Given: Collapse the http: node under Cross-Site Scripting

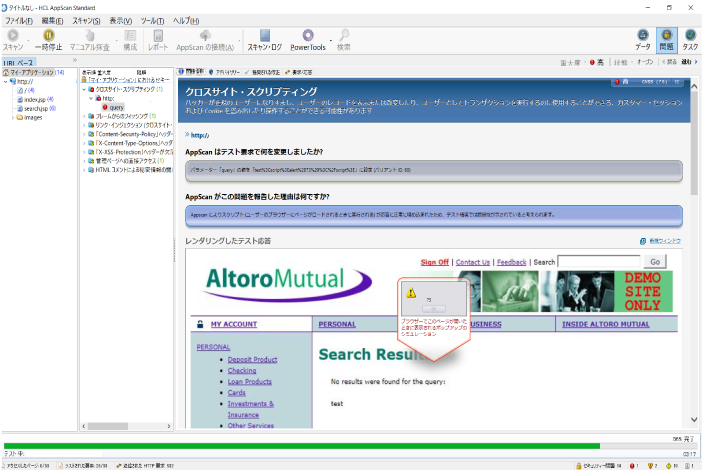Looking at the screenshot, I should point(91,98).
